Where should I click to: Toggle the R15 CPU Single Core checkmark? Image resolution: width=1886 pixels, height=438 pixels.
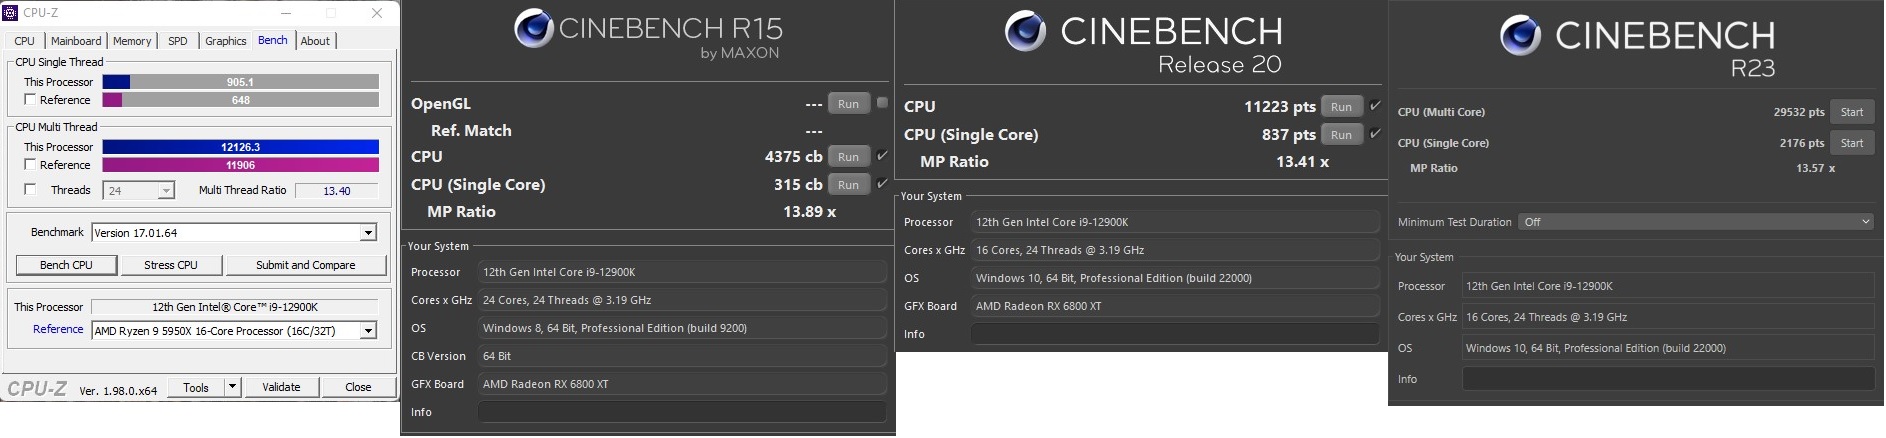tap(882, 184)
